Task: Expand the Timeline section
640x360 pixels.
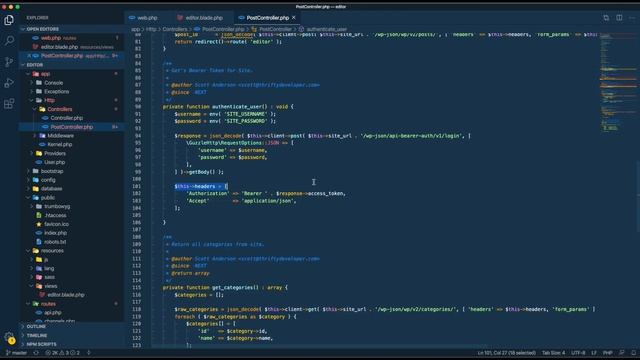Action: tap(37, 336)
